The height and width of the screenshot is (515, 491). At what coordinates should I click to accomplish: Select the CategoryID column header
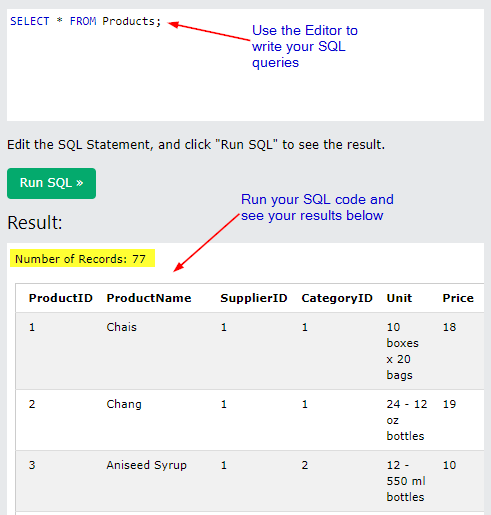[x=337, y=298]
